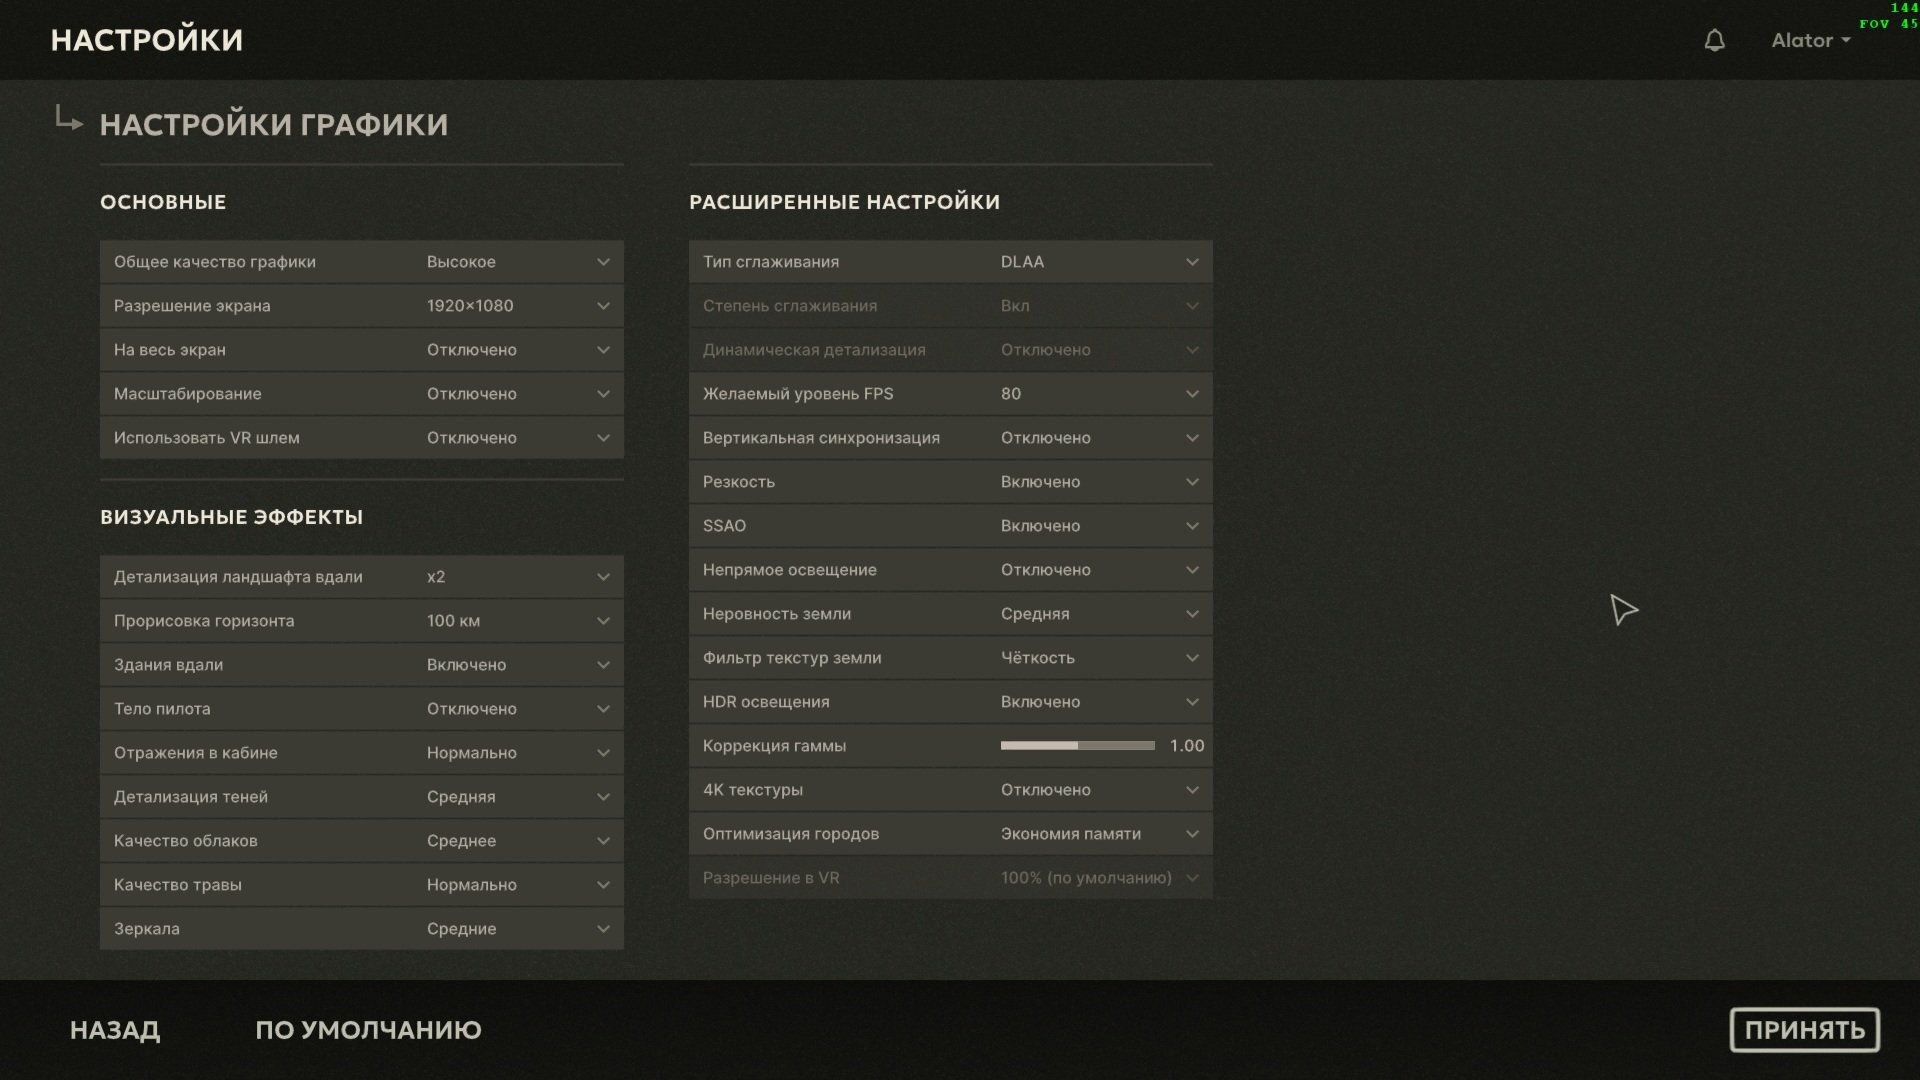Change HDR освещения setting

951,702
